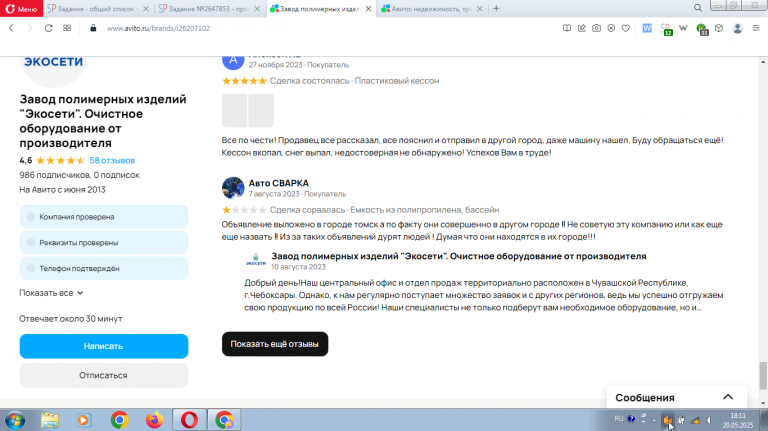
Task: Open the 58 отзывов link
Action: point(112,160)
